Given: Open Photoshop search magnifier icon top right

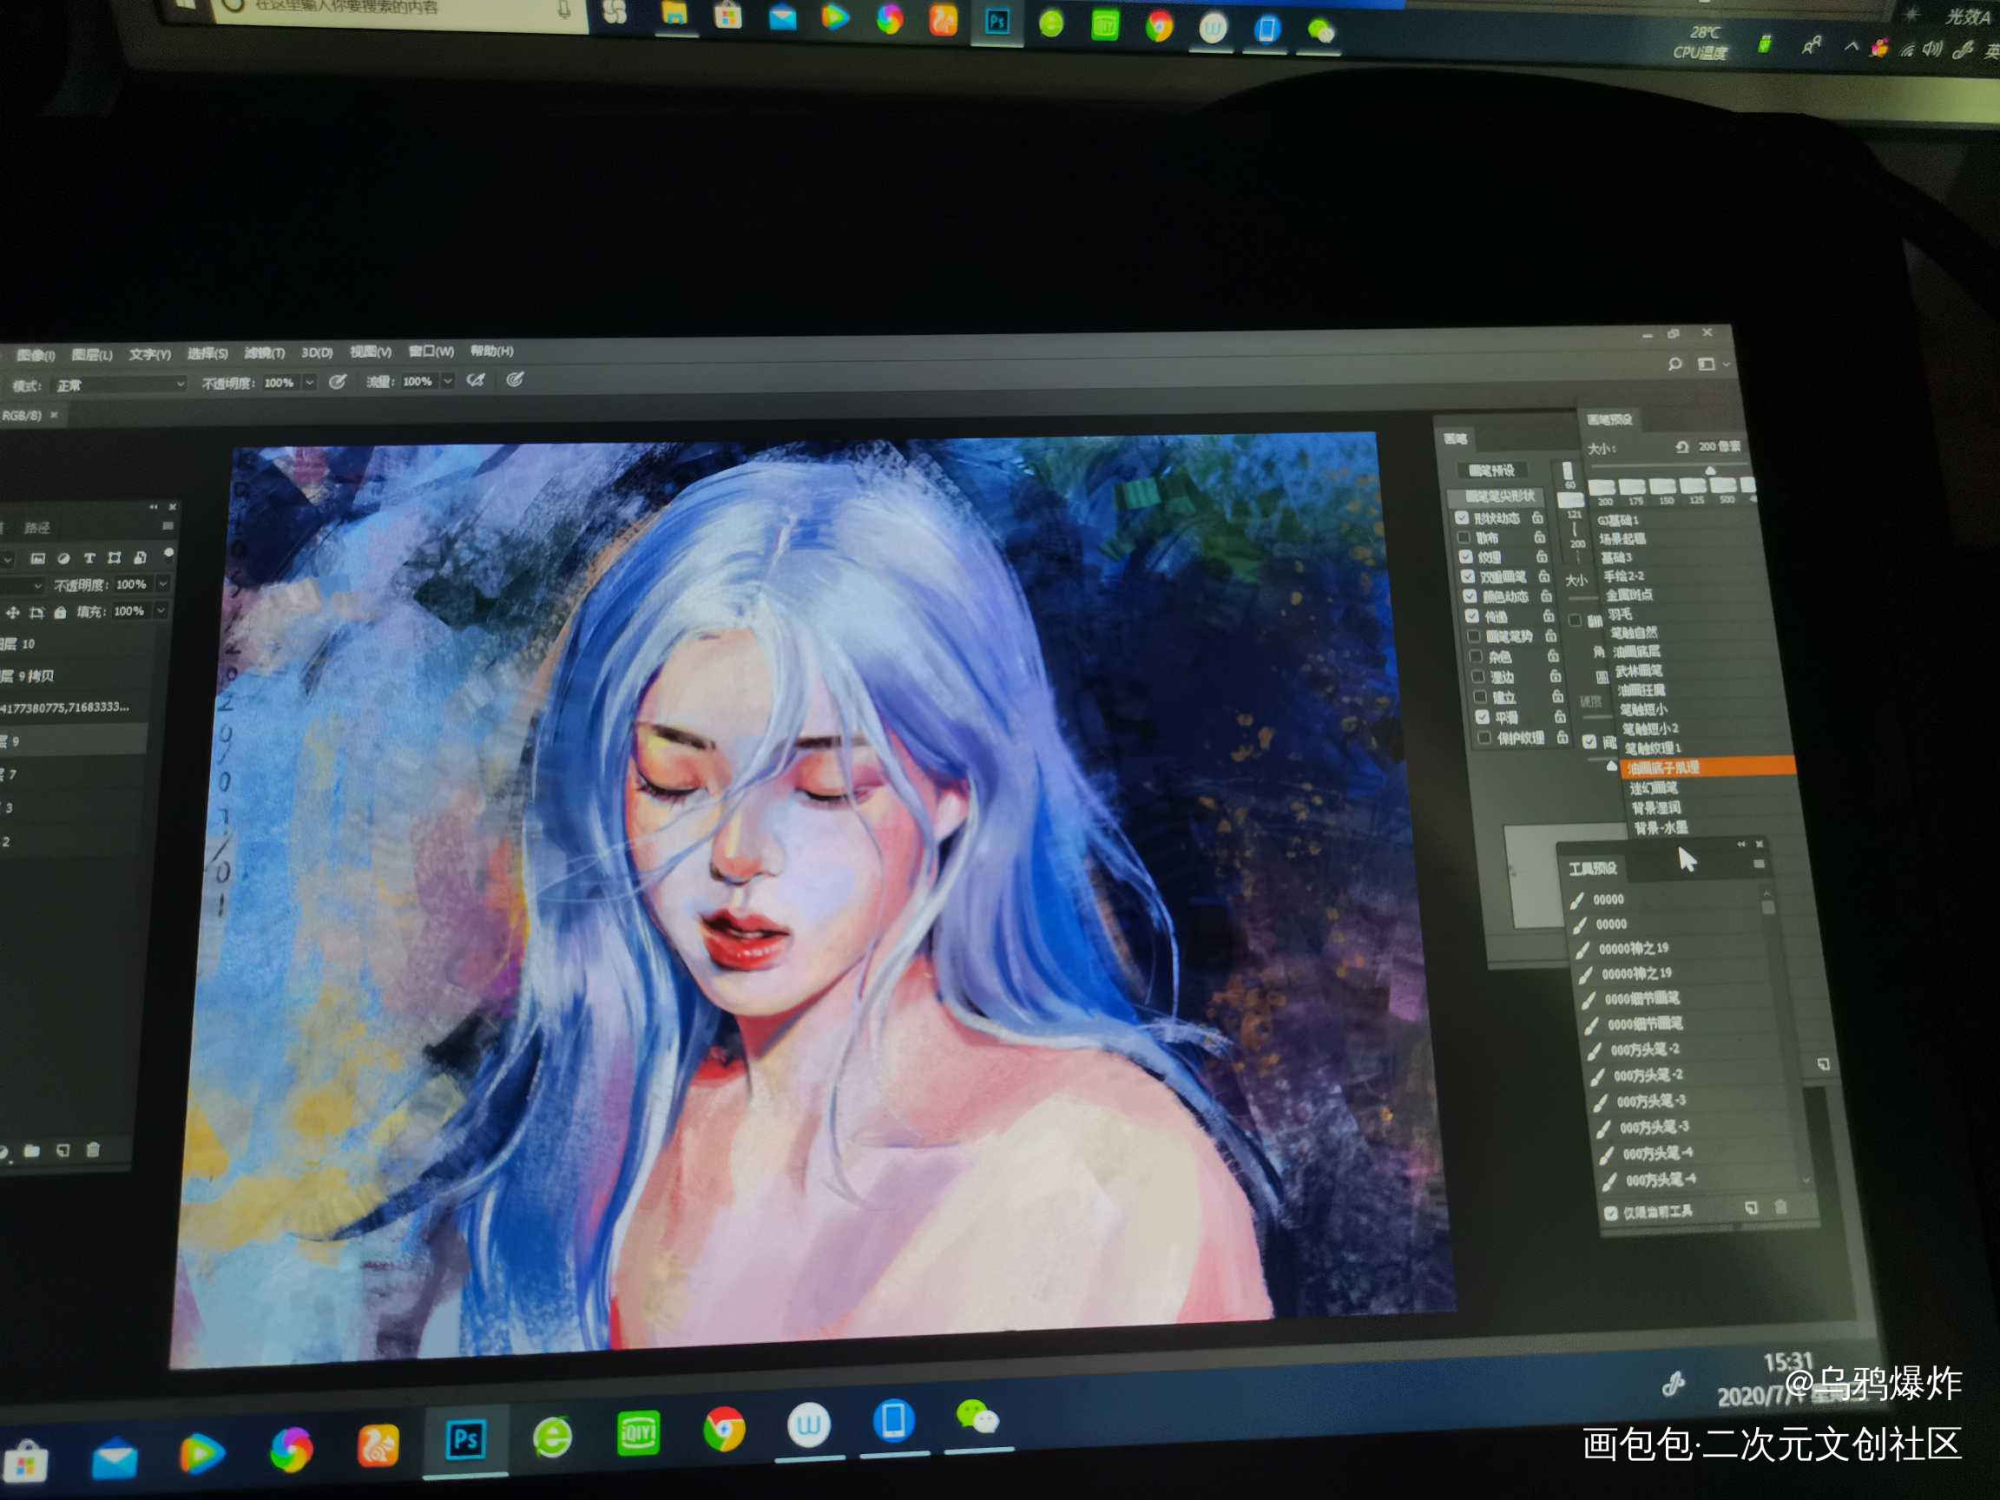Looking at the screenshot, I should point(1675,364).
